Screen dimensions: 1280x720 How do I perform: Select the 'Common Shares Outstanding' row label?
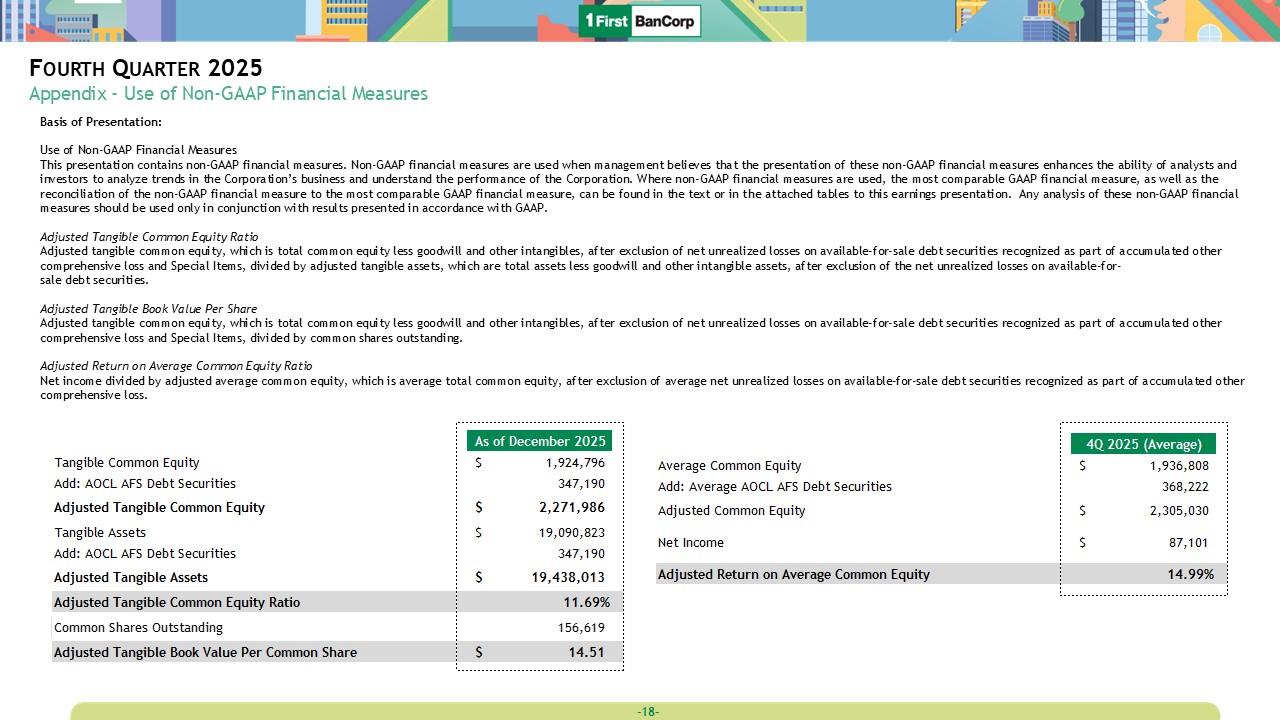pos(138,628)
